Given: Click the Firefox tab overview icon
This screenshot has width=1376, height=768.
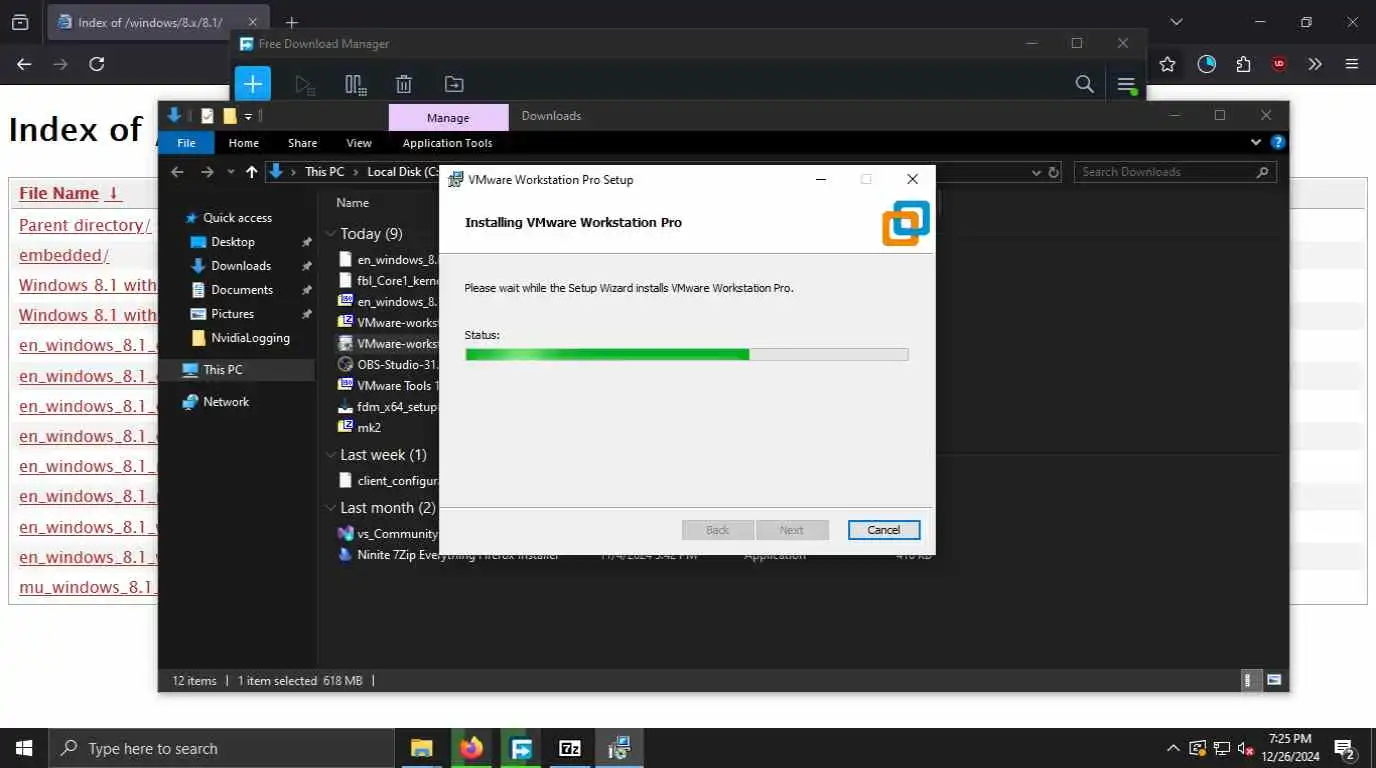Looking at the screenshot, I should click(x=20, y=22).
